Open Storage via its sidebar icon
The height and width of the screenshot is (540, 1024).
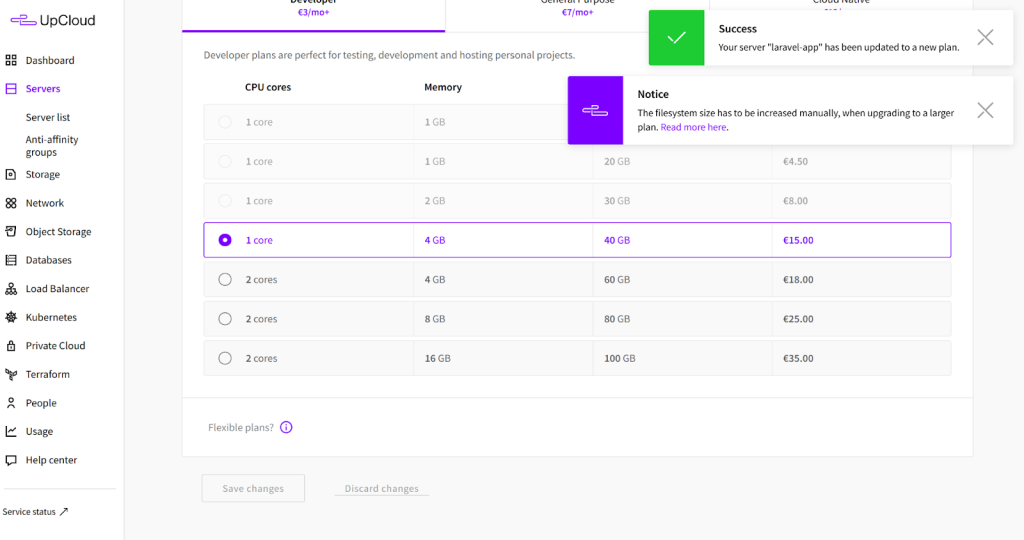click(11, 174)
